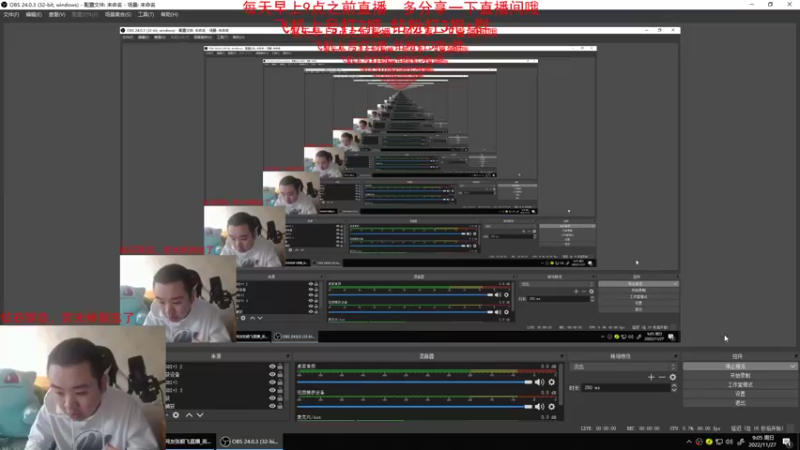Hide last source row ending in 捕获
The height and width of the screenshot is (450, 800).
point(272,406)
